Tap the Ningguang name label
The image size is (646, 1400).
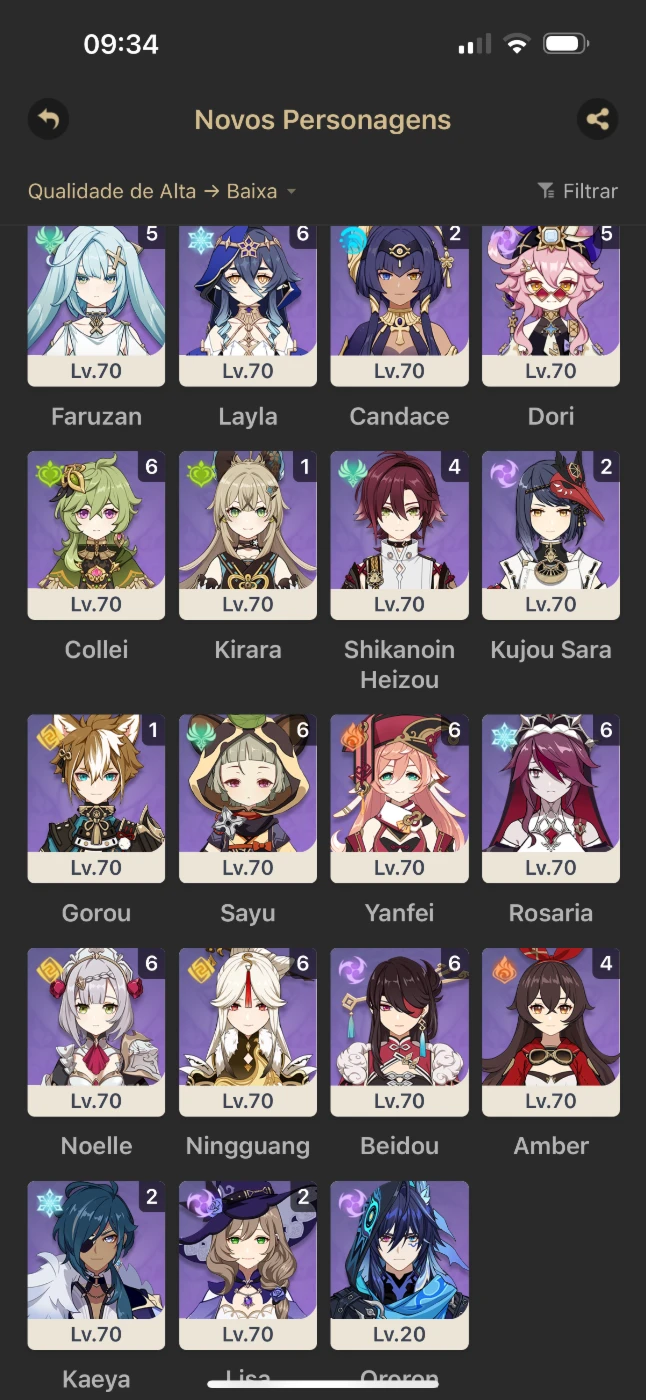(x=248, y=1146)
